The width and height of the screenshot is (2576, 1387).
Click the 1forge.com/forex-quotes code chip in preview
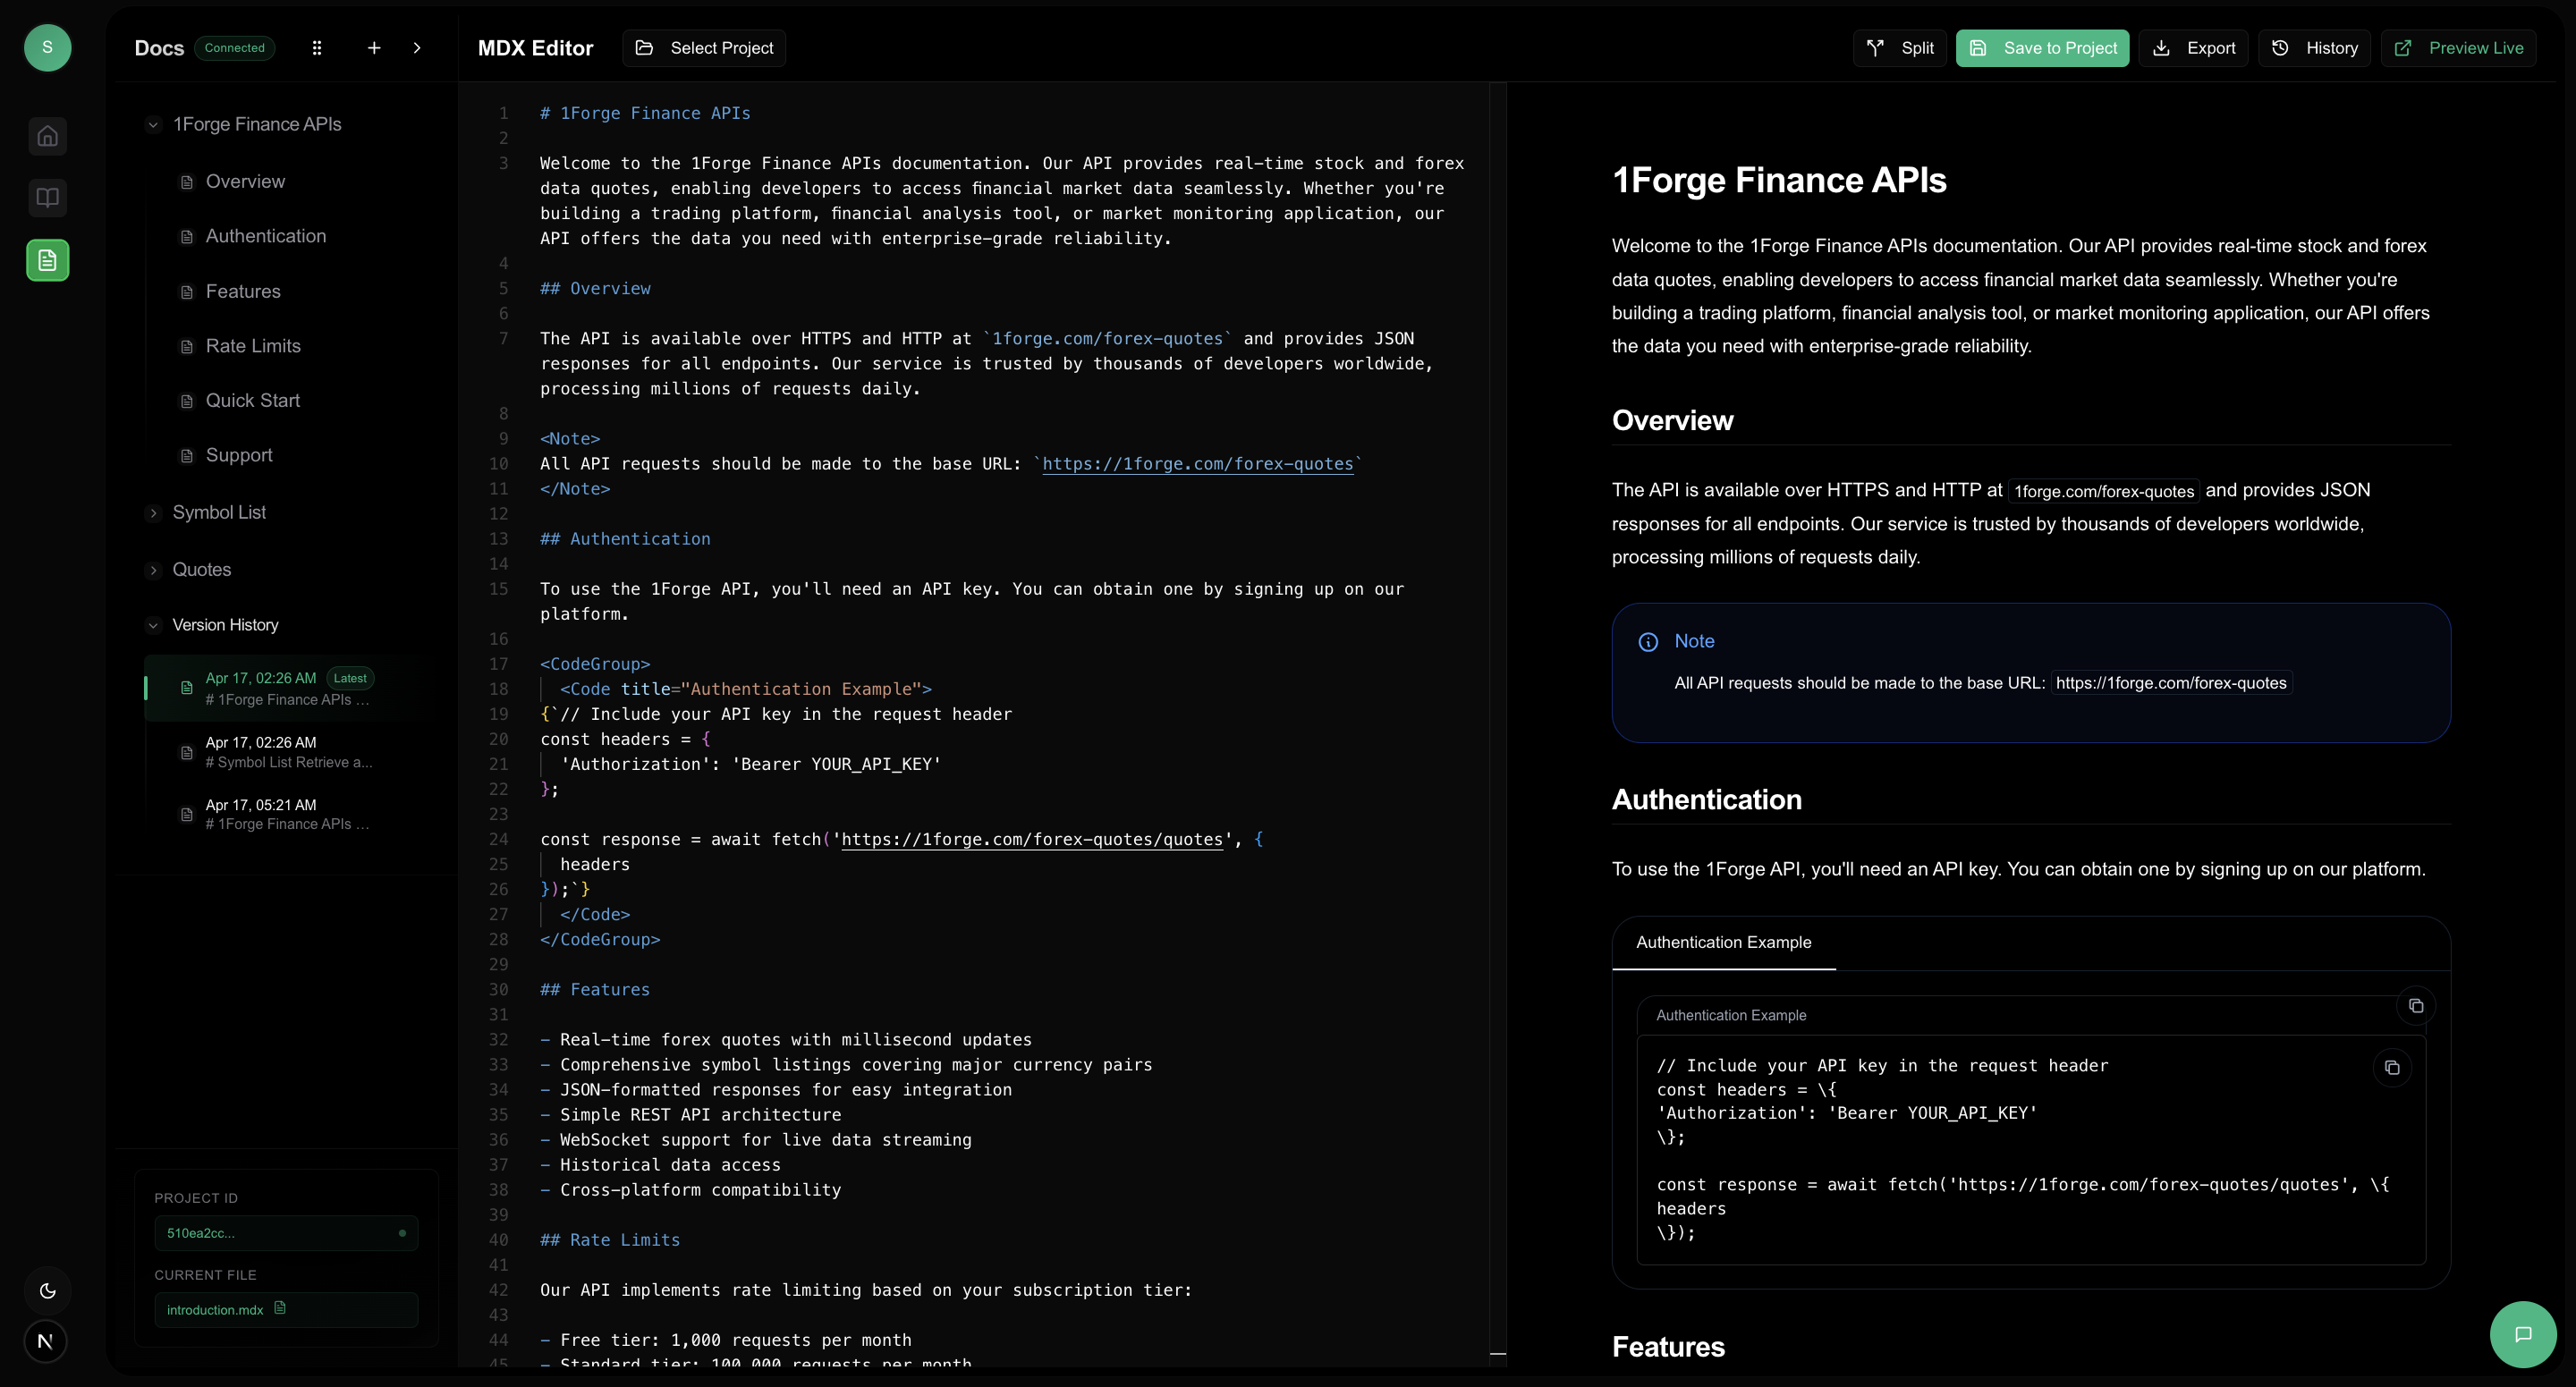click(2103, 491)
